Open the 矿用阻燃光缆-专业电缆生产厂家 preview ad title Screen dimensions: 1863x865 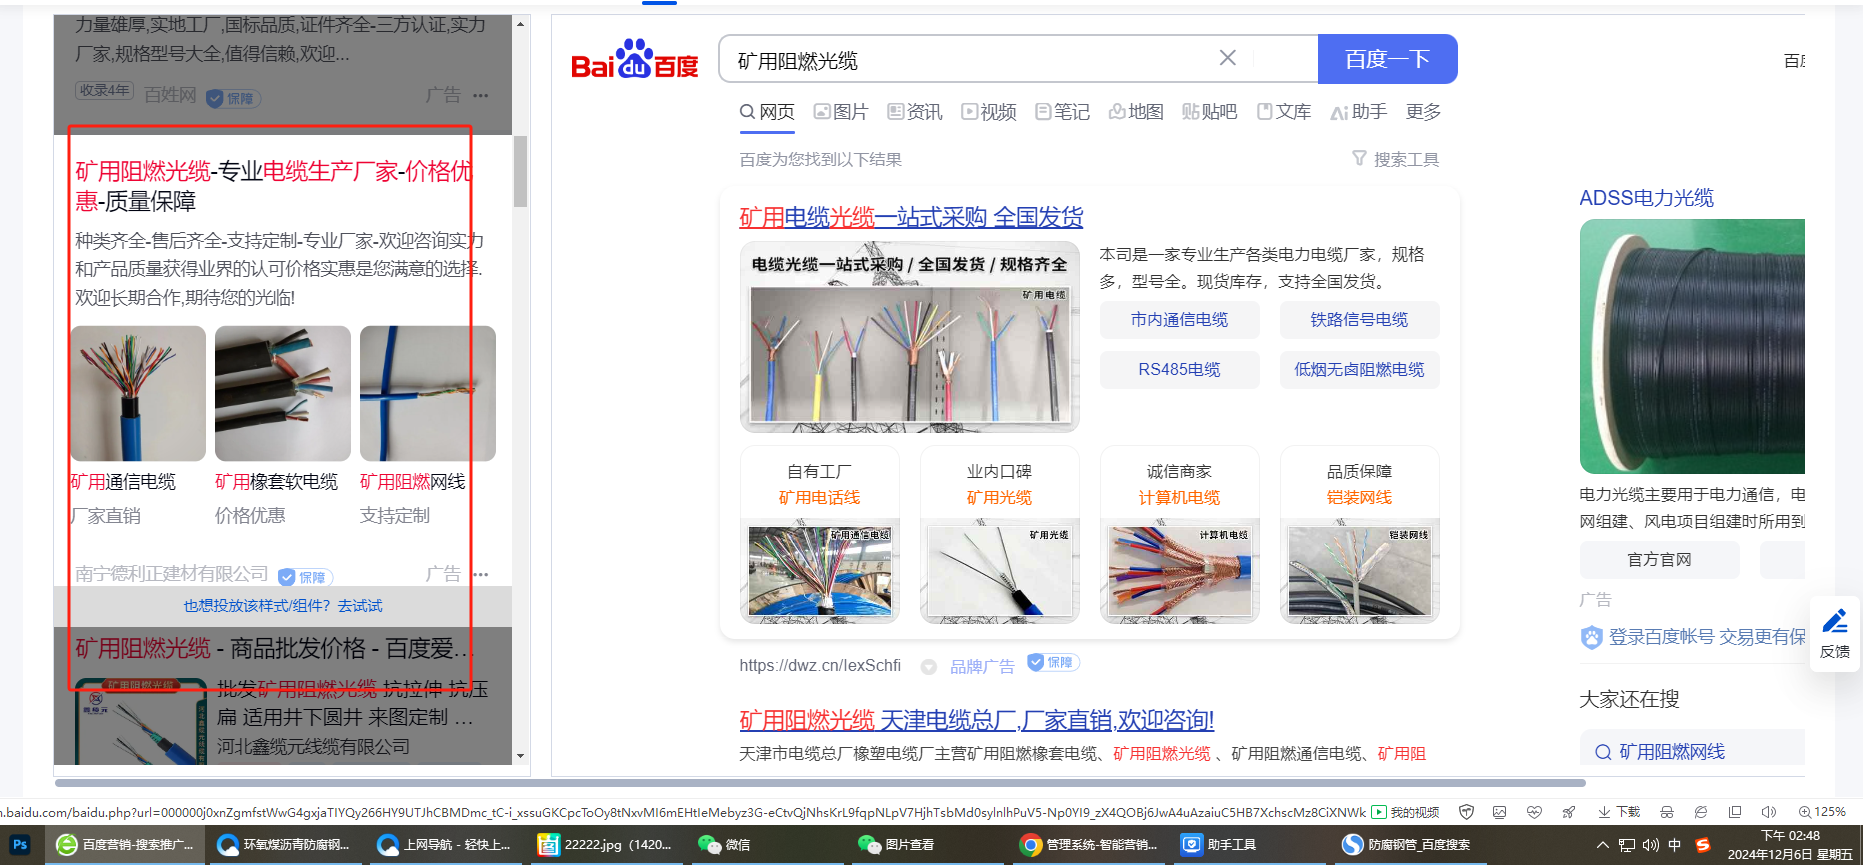pyautogui.click(x=275, y=186)
